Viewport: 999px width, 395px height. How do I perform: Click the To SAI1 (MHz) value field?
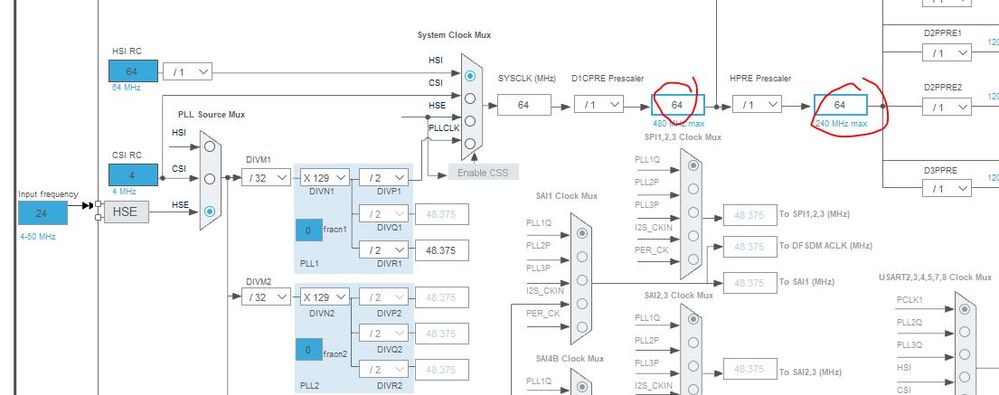[x=750, y=282]
